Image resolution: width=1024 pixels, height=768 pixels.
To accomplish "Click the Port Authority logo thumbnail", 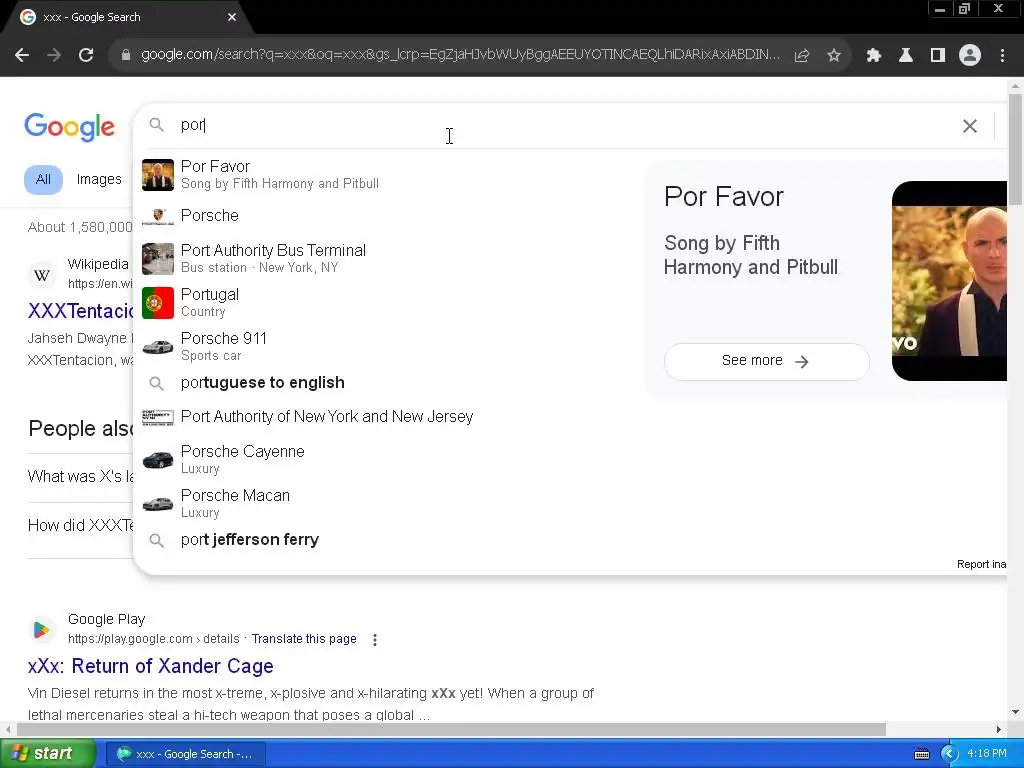I will tap(158, 417).
